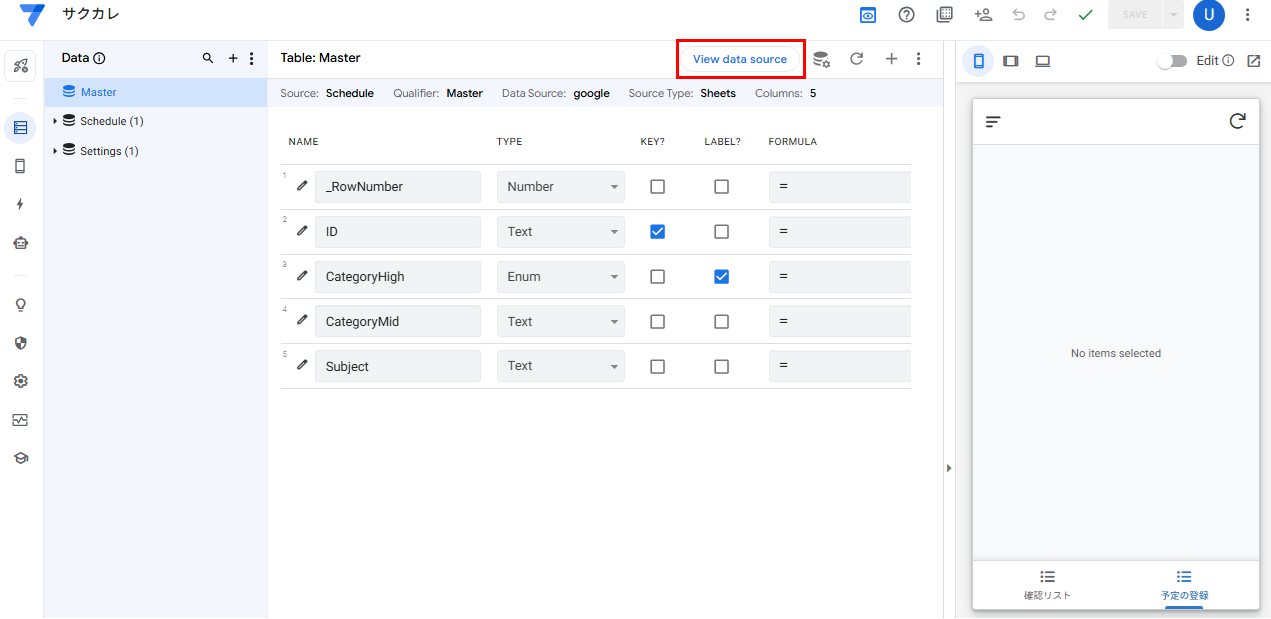
Task: Open type dropdown for CategoryHigh column
Action: click(560, 277)
